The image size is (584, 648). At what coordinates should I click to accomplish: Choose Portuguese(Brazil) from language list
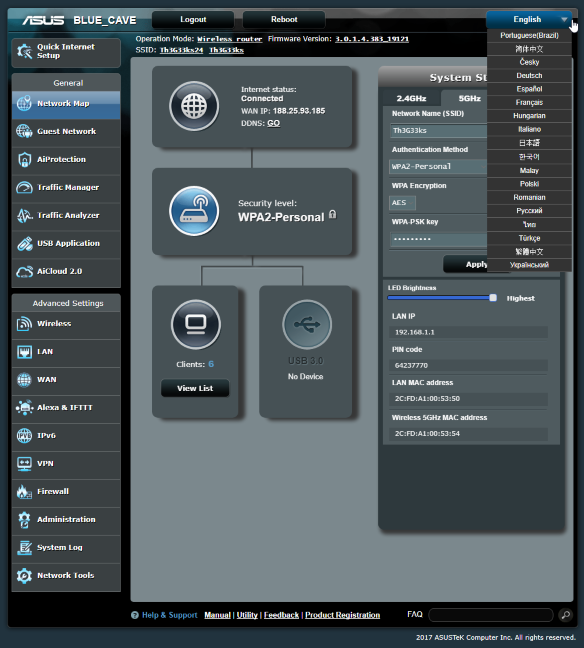[x=529, y=36]
